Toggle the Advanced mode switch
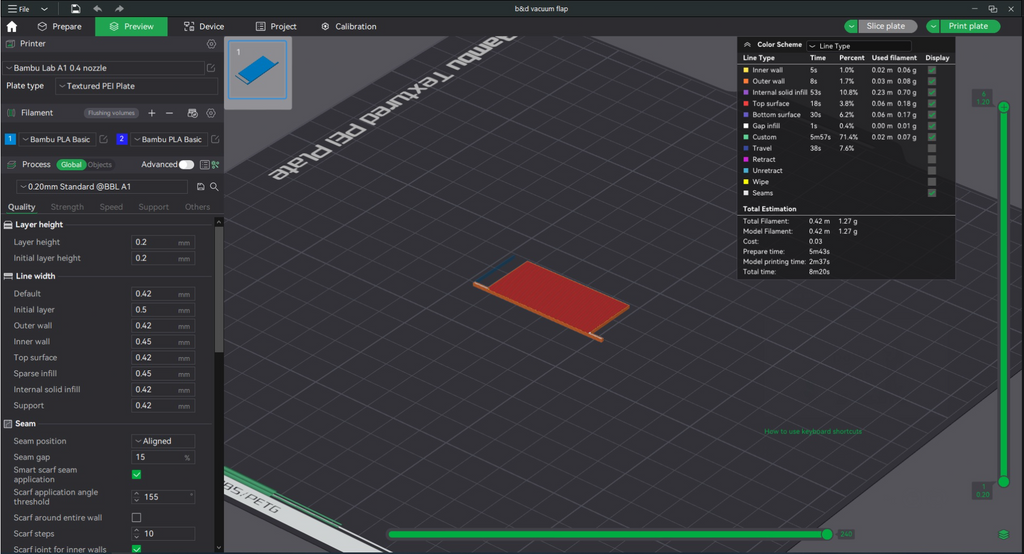This screenshot has width=1024, height=554. pyautogui.click(x=186, y=165)
